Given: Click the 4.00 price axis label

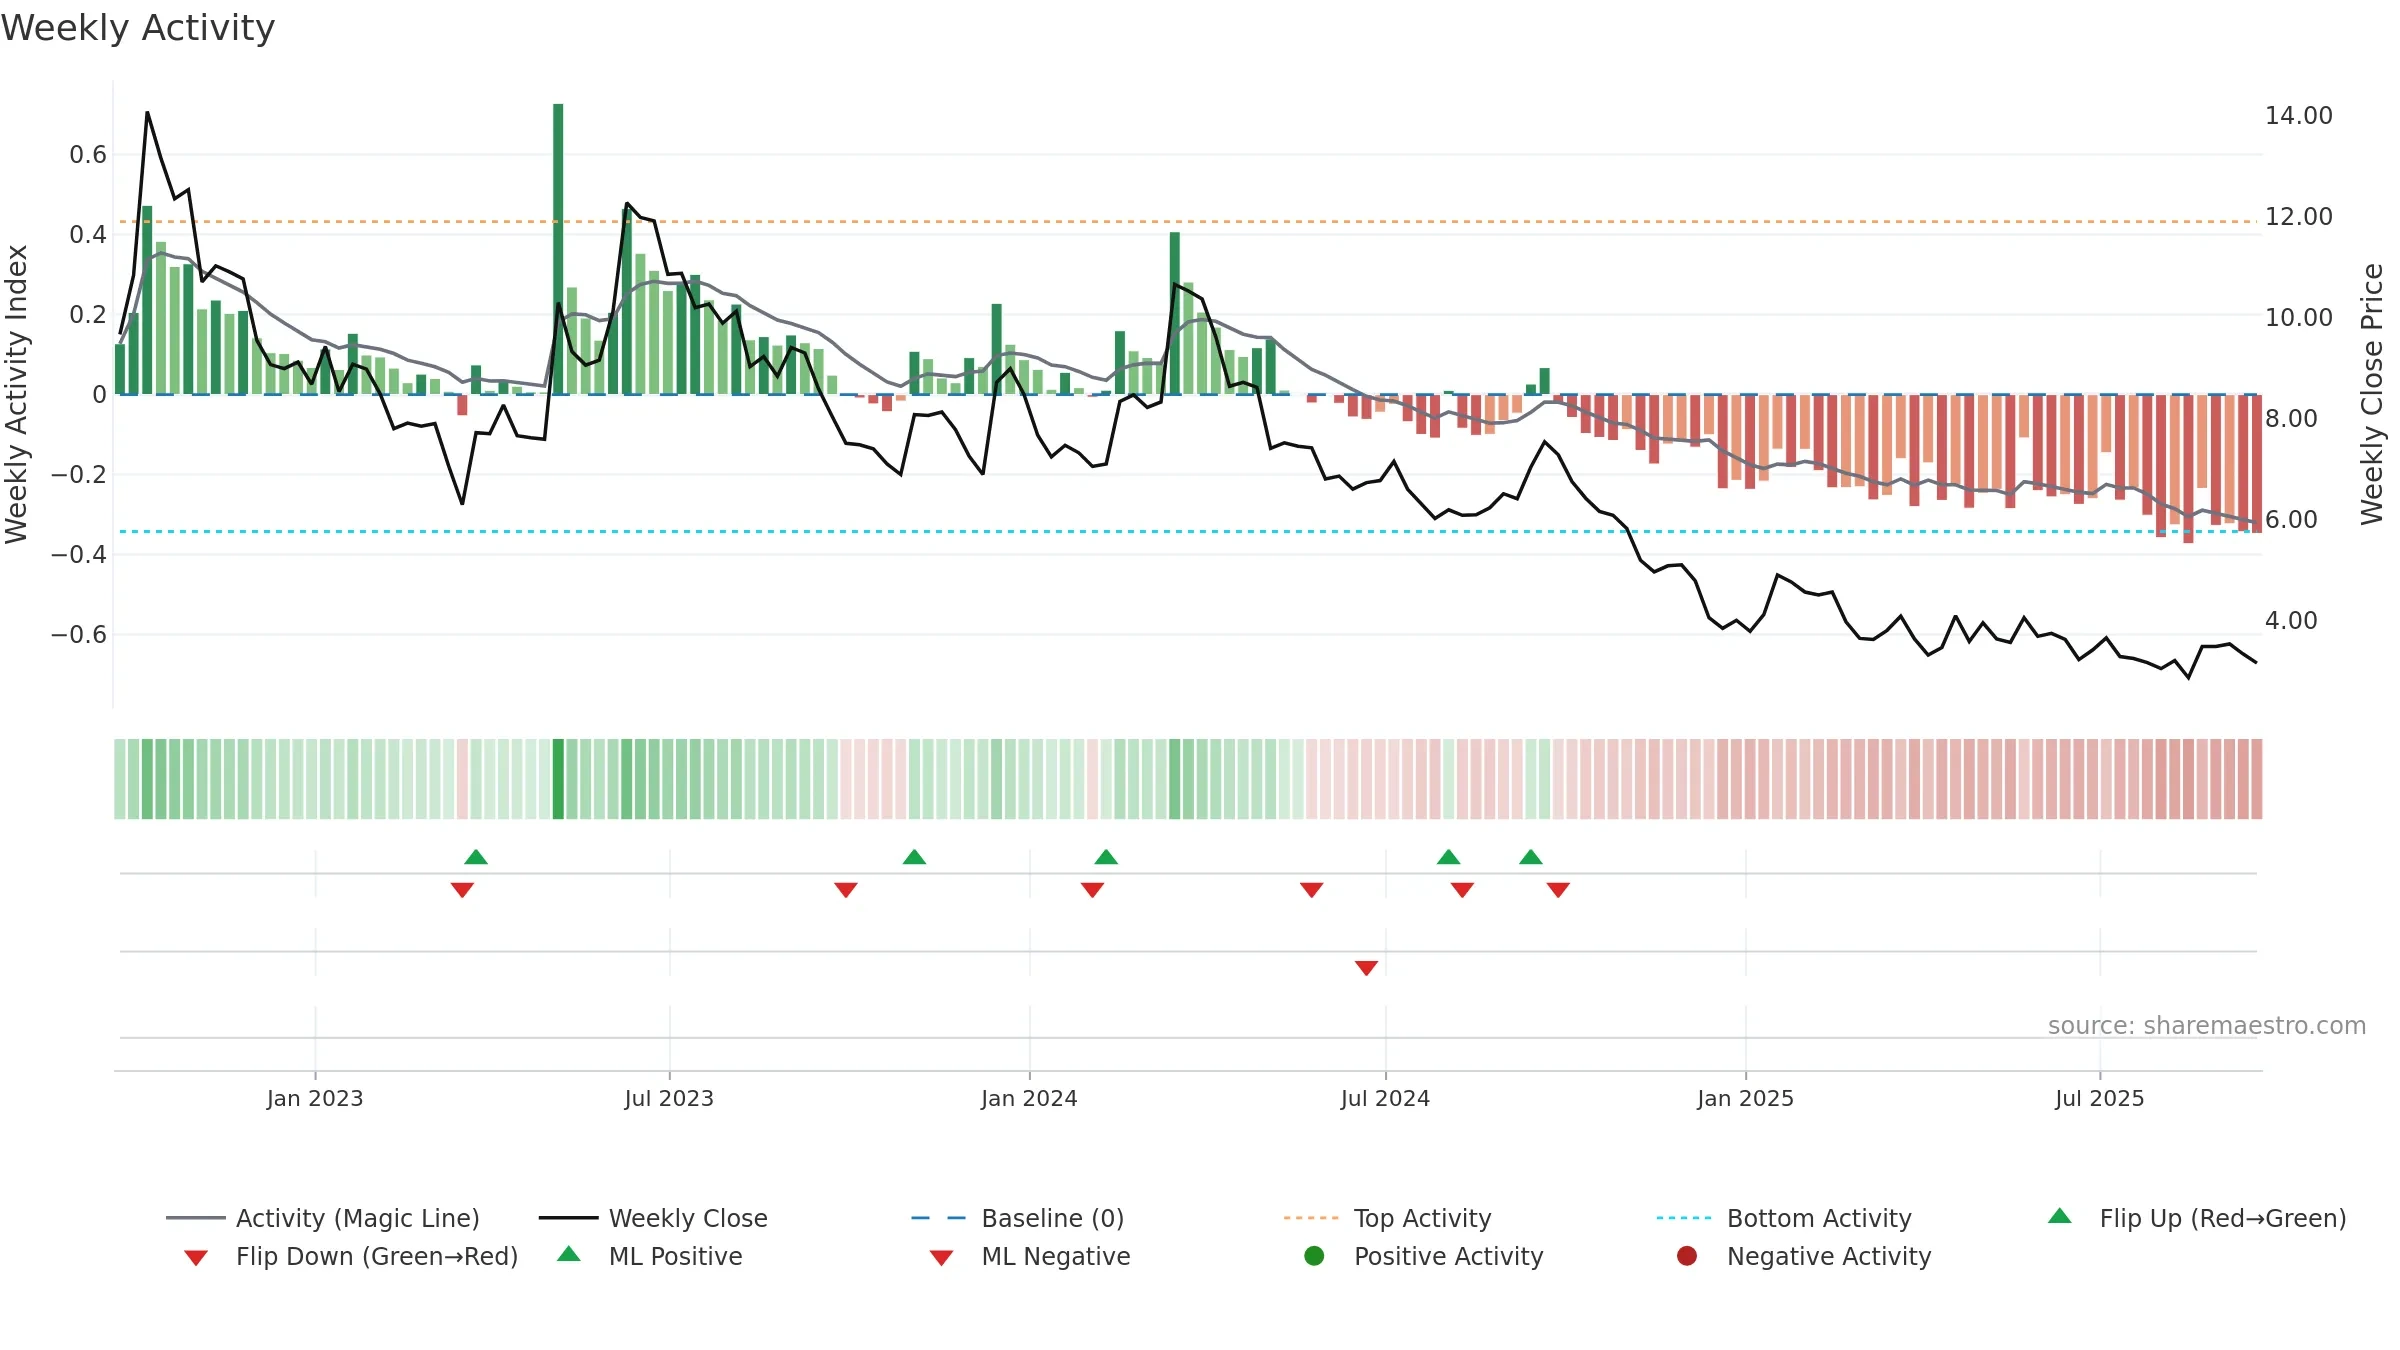Looking at the screenshot, I should click(x=2291, y=620).
